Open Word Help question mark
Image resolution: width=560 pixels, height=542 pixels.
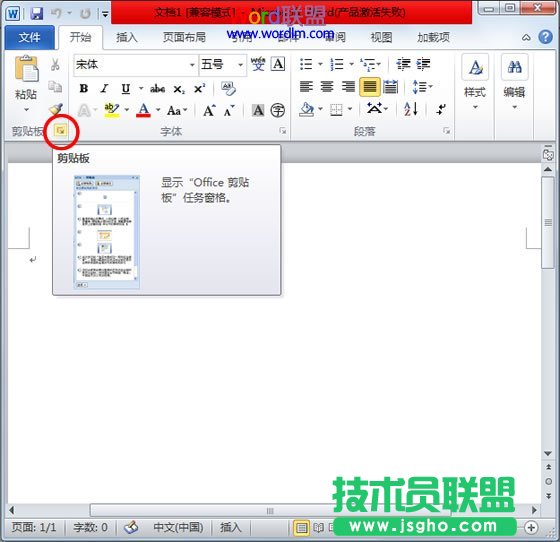click(x=545, y=37)
